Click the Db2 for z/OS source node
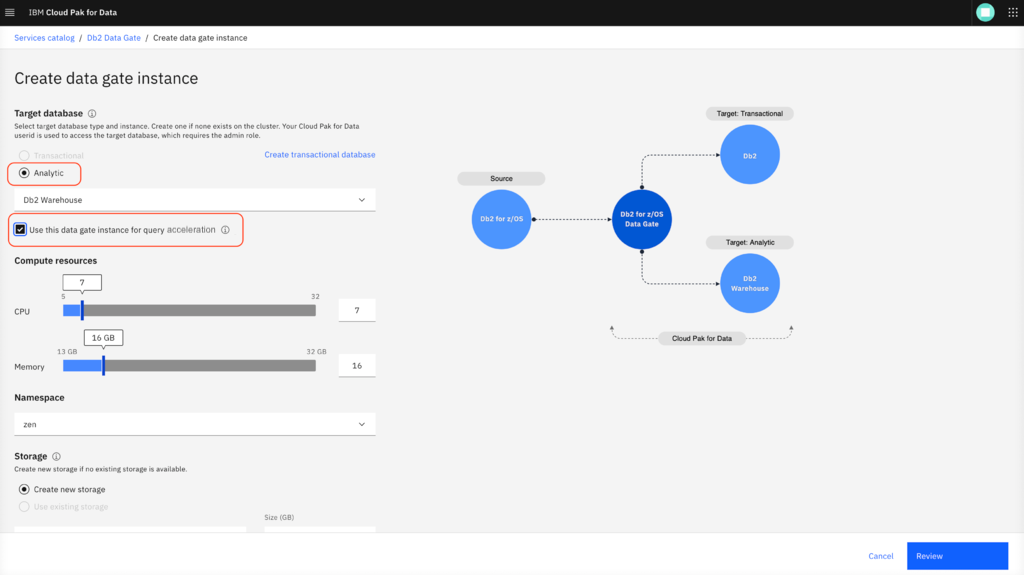The width and height of the screenshot is (1024, 575). coord(502,219)
